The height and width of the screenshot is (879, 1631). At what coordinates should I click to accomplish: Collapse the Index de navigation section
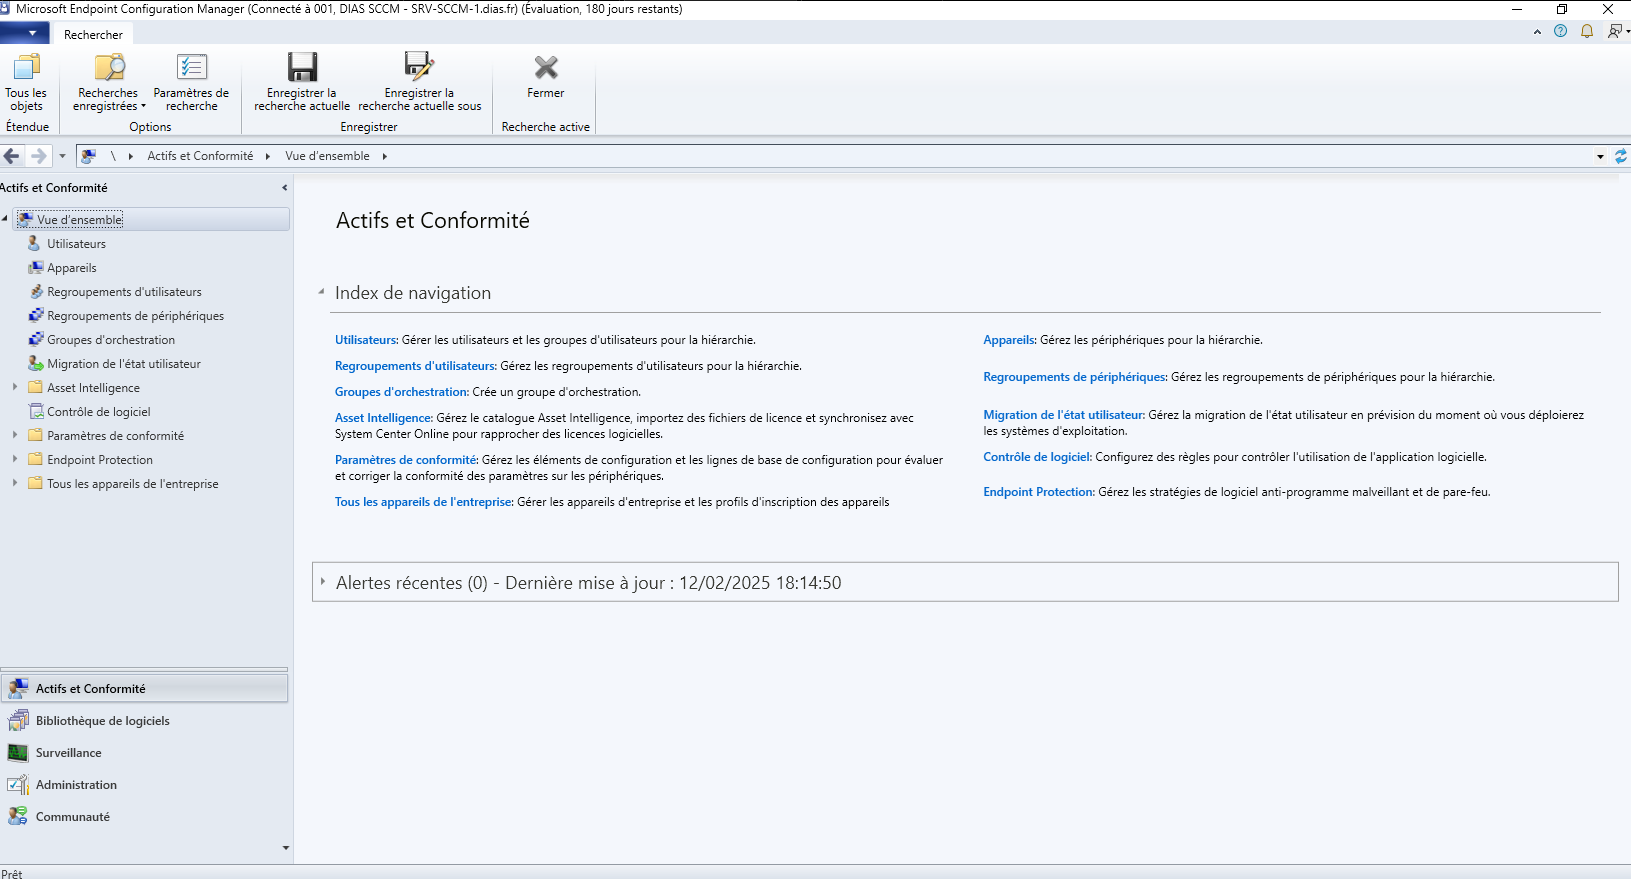point(321,292)
